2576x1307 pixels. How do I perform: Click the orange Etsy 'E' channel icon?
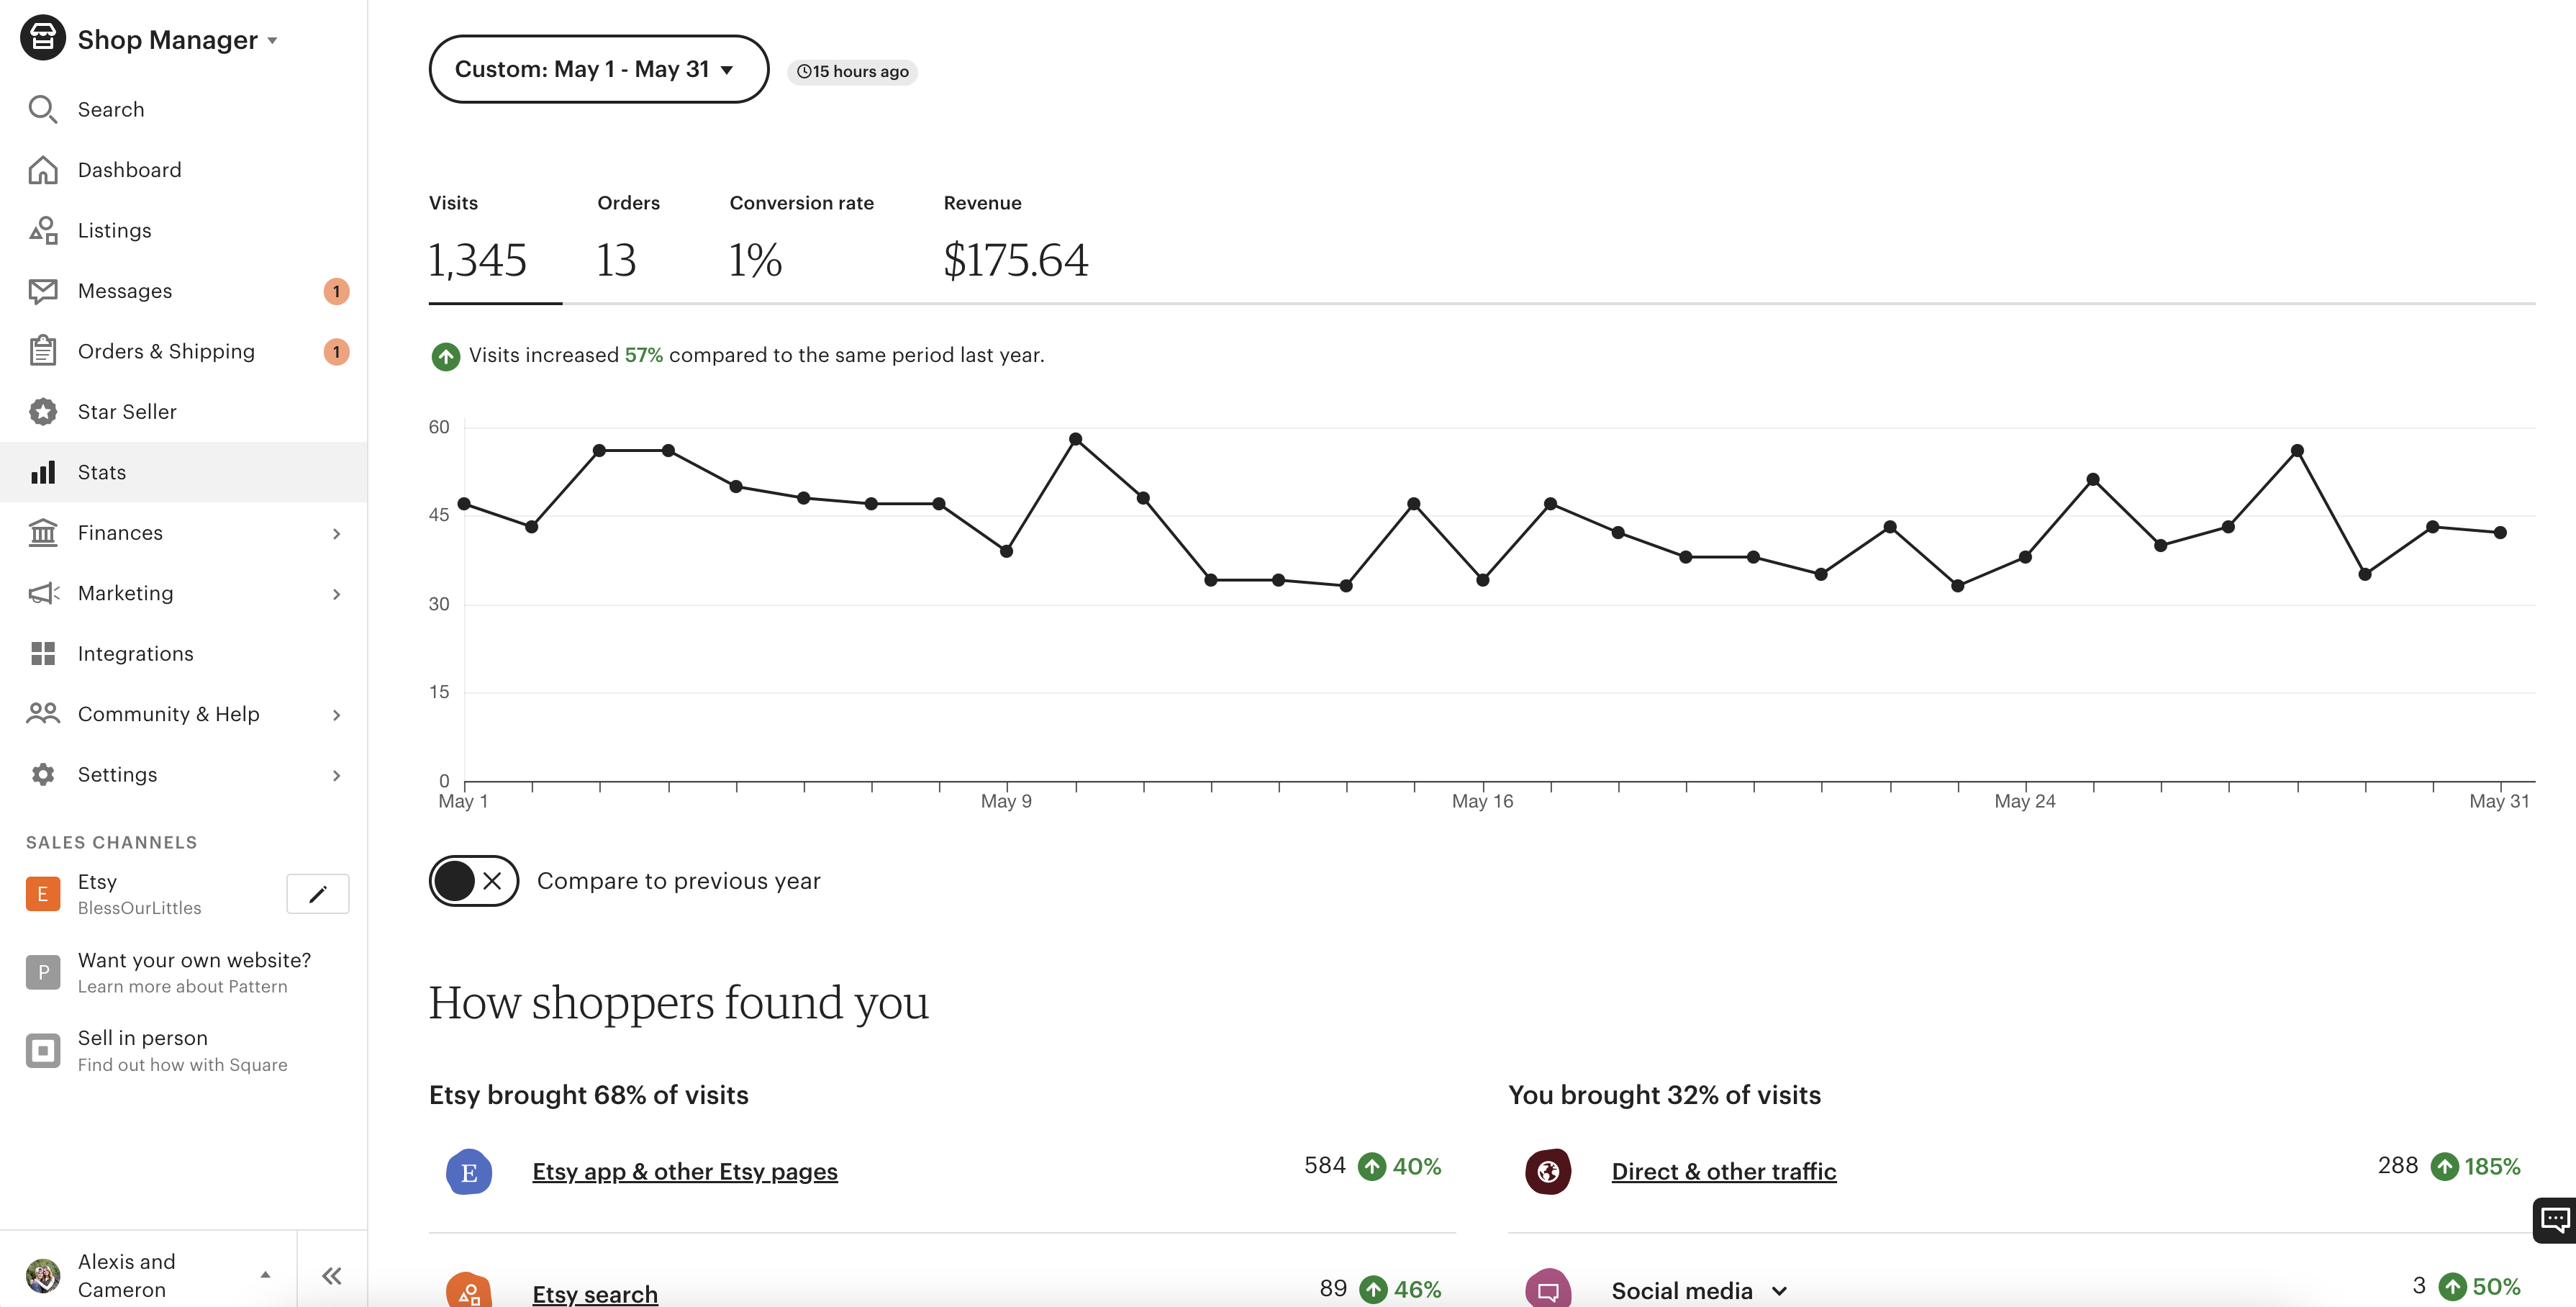click(43, 894)
